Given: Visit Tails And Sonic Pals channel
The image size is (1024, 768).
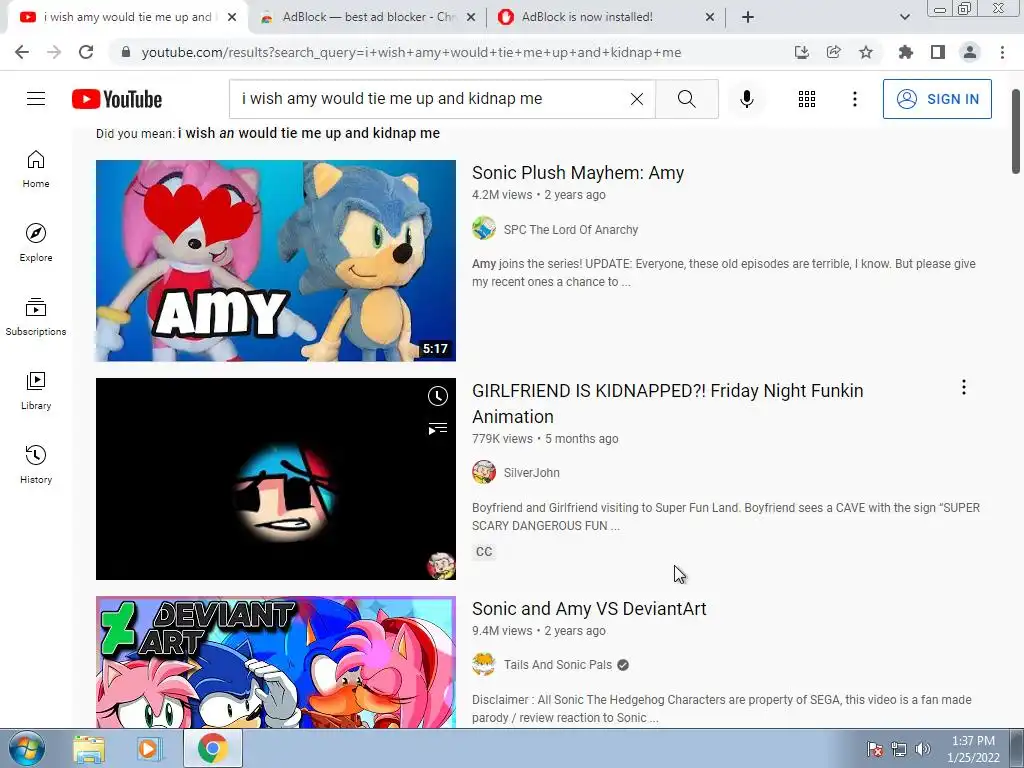Looking at the screenshot, I should pos(558,665).
